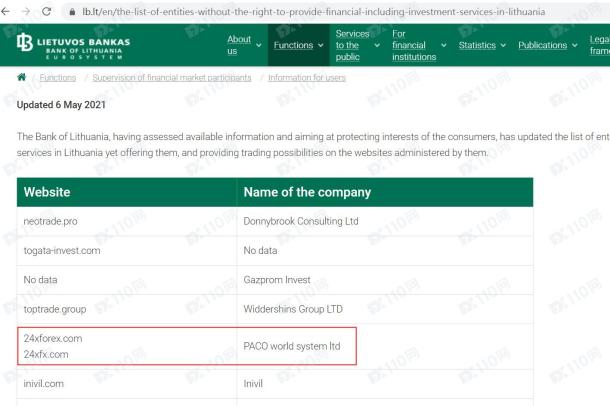The height and width of the screenshot is (406, 610).
Task: Open For financial institutions menu
Action: 414,45
